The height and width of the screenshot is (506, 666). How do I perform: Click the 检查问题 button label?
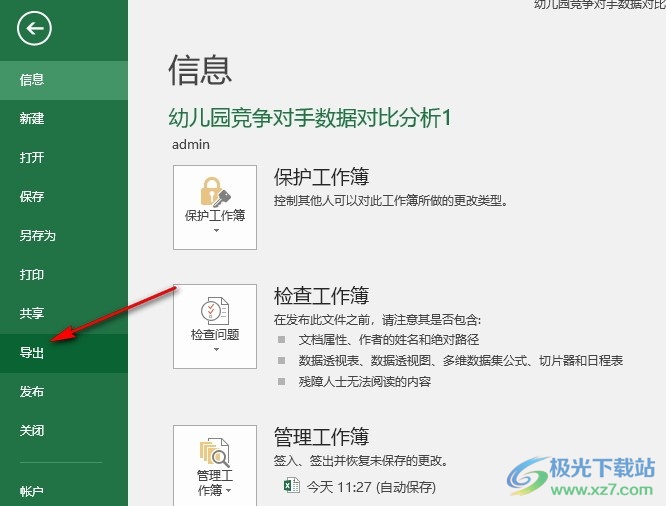click(x=215, y=335)
